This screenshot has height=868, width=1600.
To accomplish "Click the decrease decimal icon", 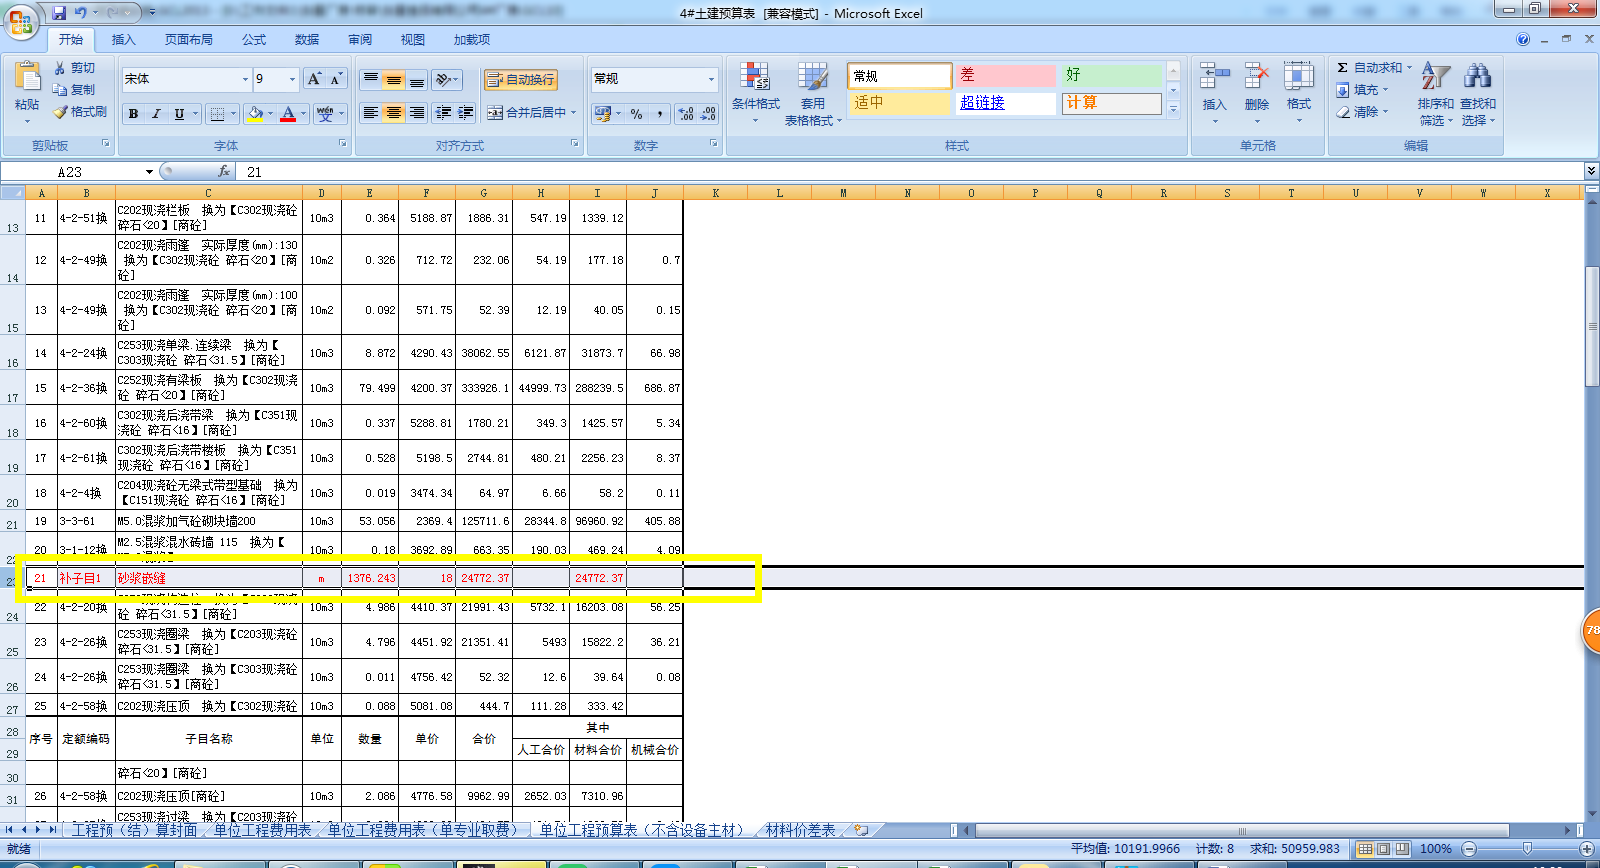I will pos(708,114).
